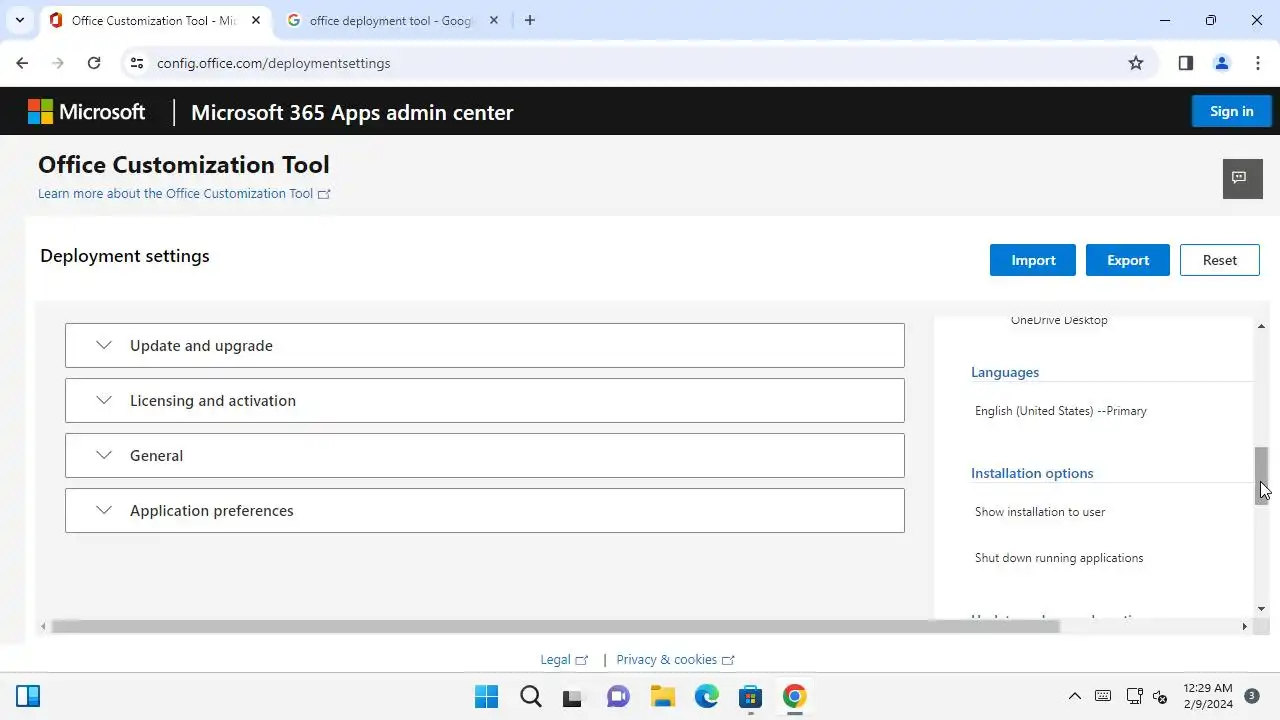The image size is (1280, 720).
Task: Click the Import button
Action: pos(1033,260)
